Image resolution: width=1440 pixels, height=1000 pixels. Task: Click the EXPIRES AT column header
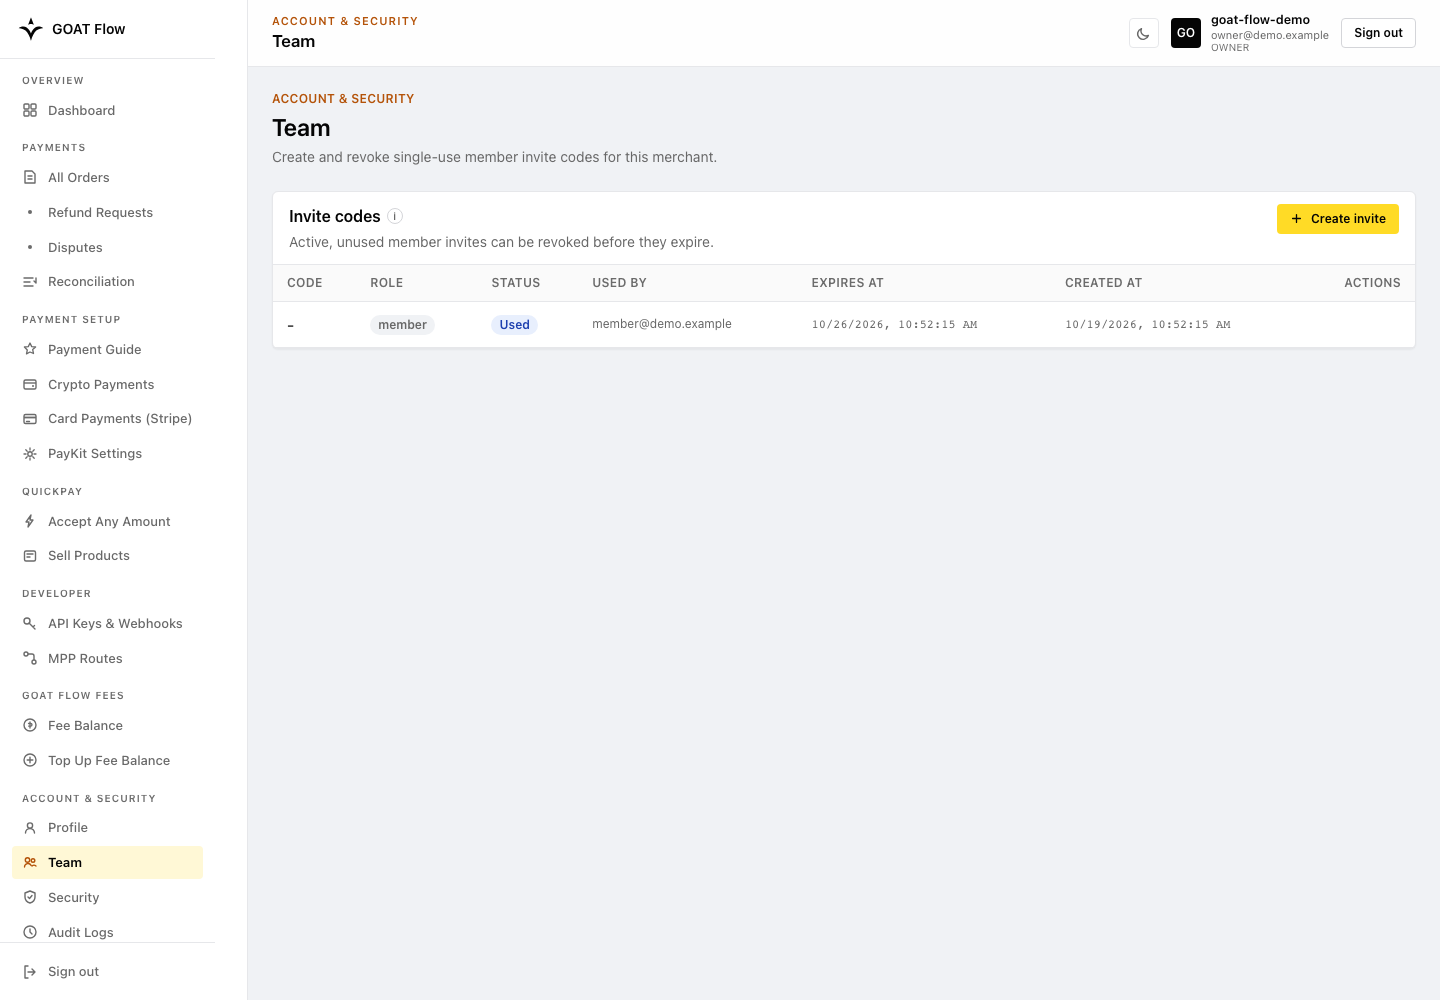847,283
